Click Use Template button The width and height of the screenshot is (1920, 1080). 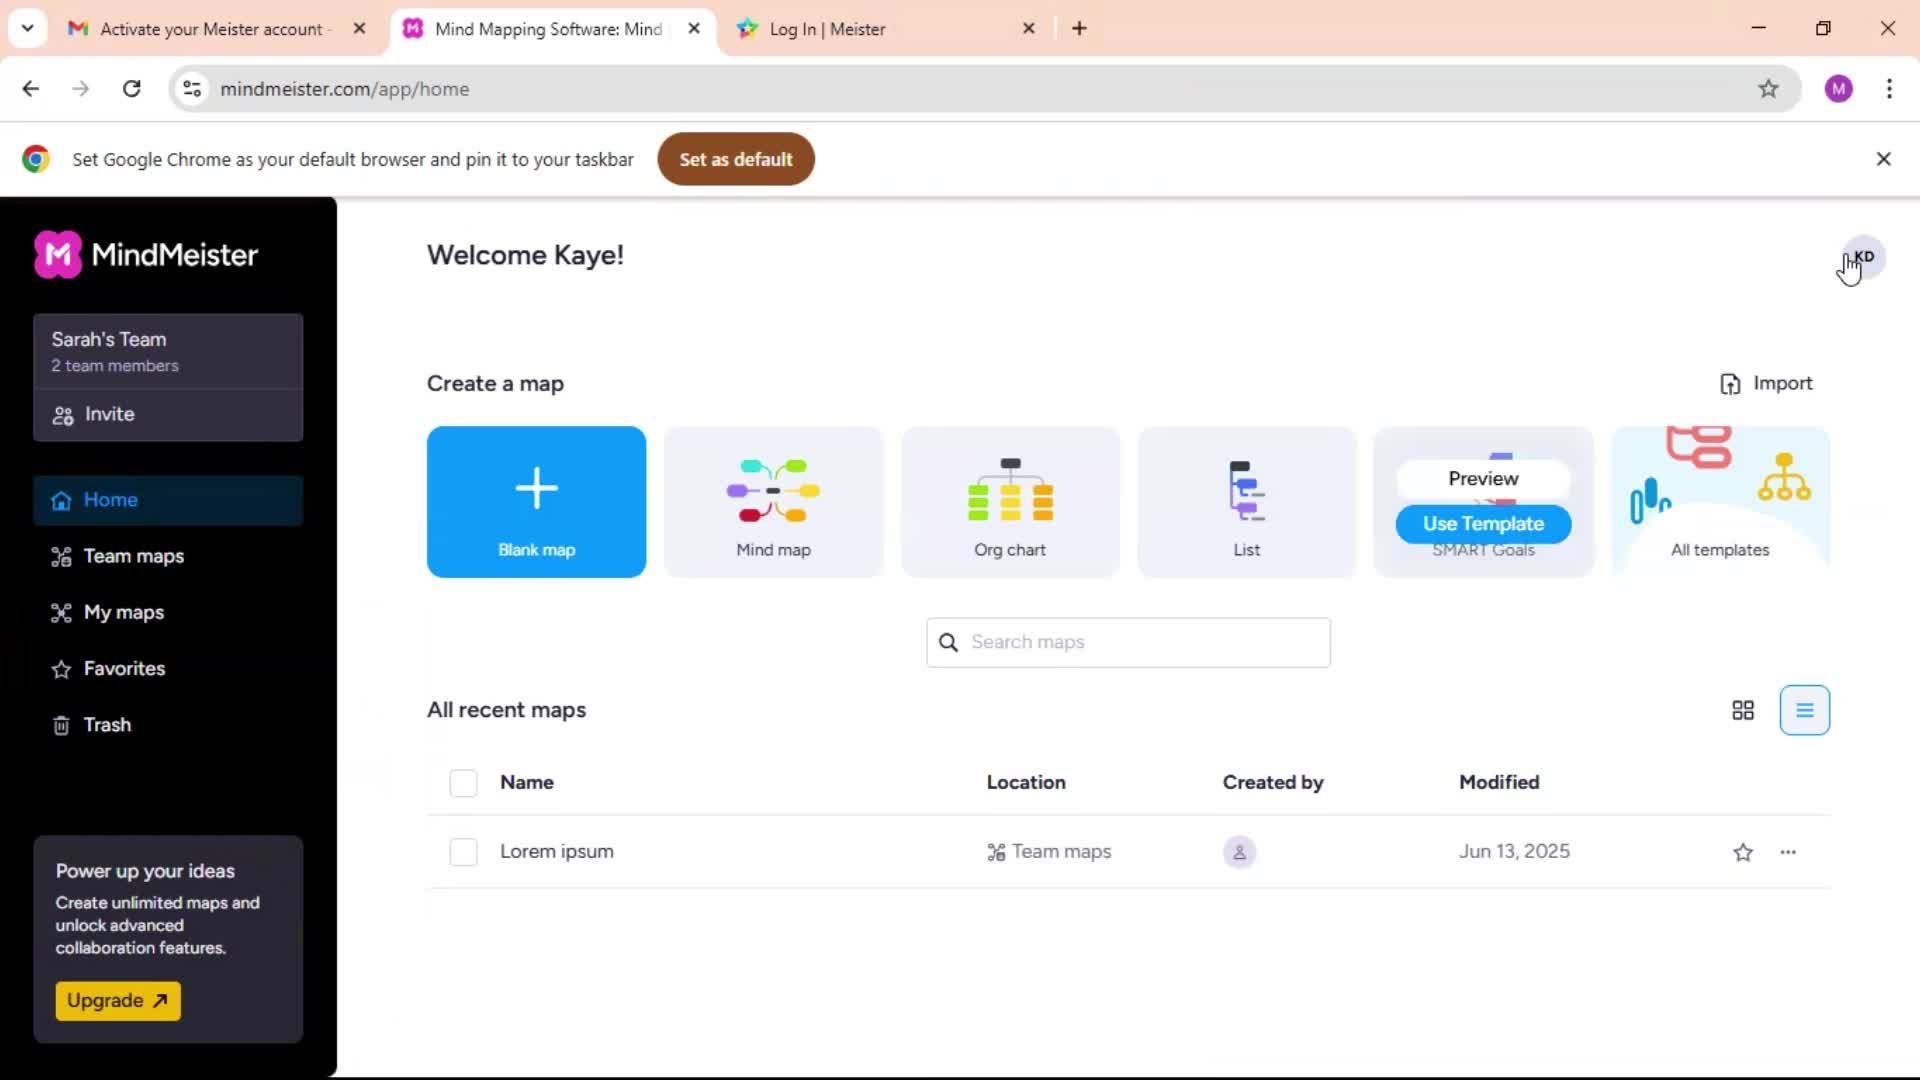coord(1483,524)
